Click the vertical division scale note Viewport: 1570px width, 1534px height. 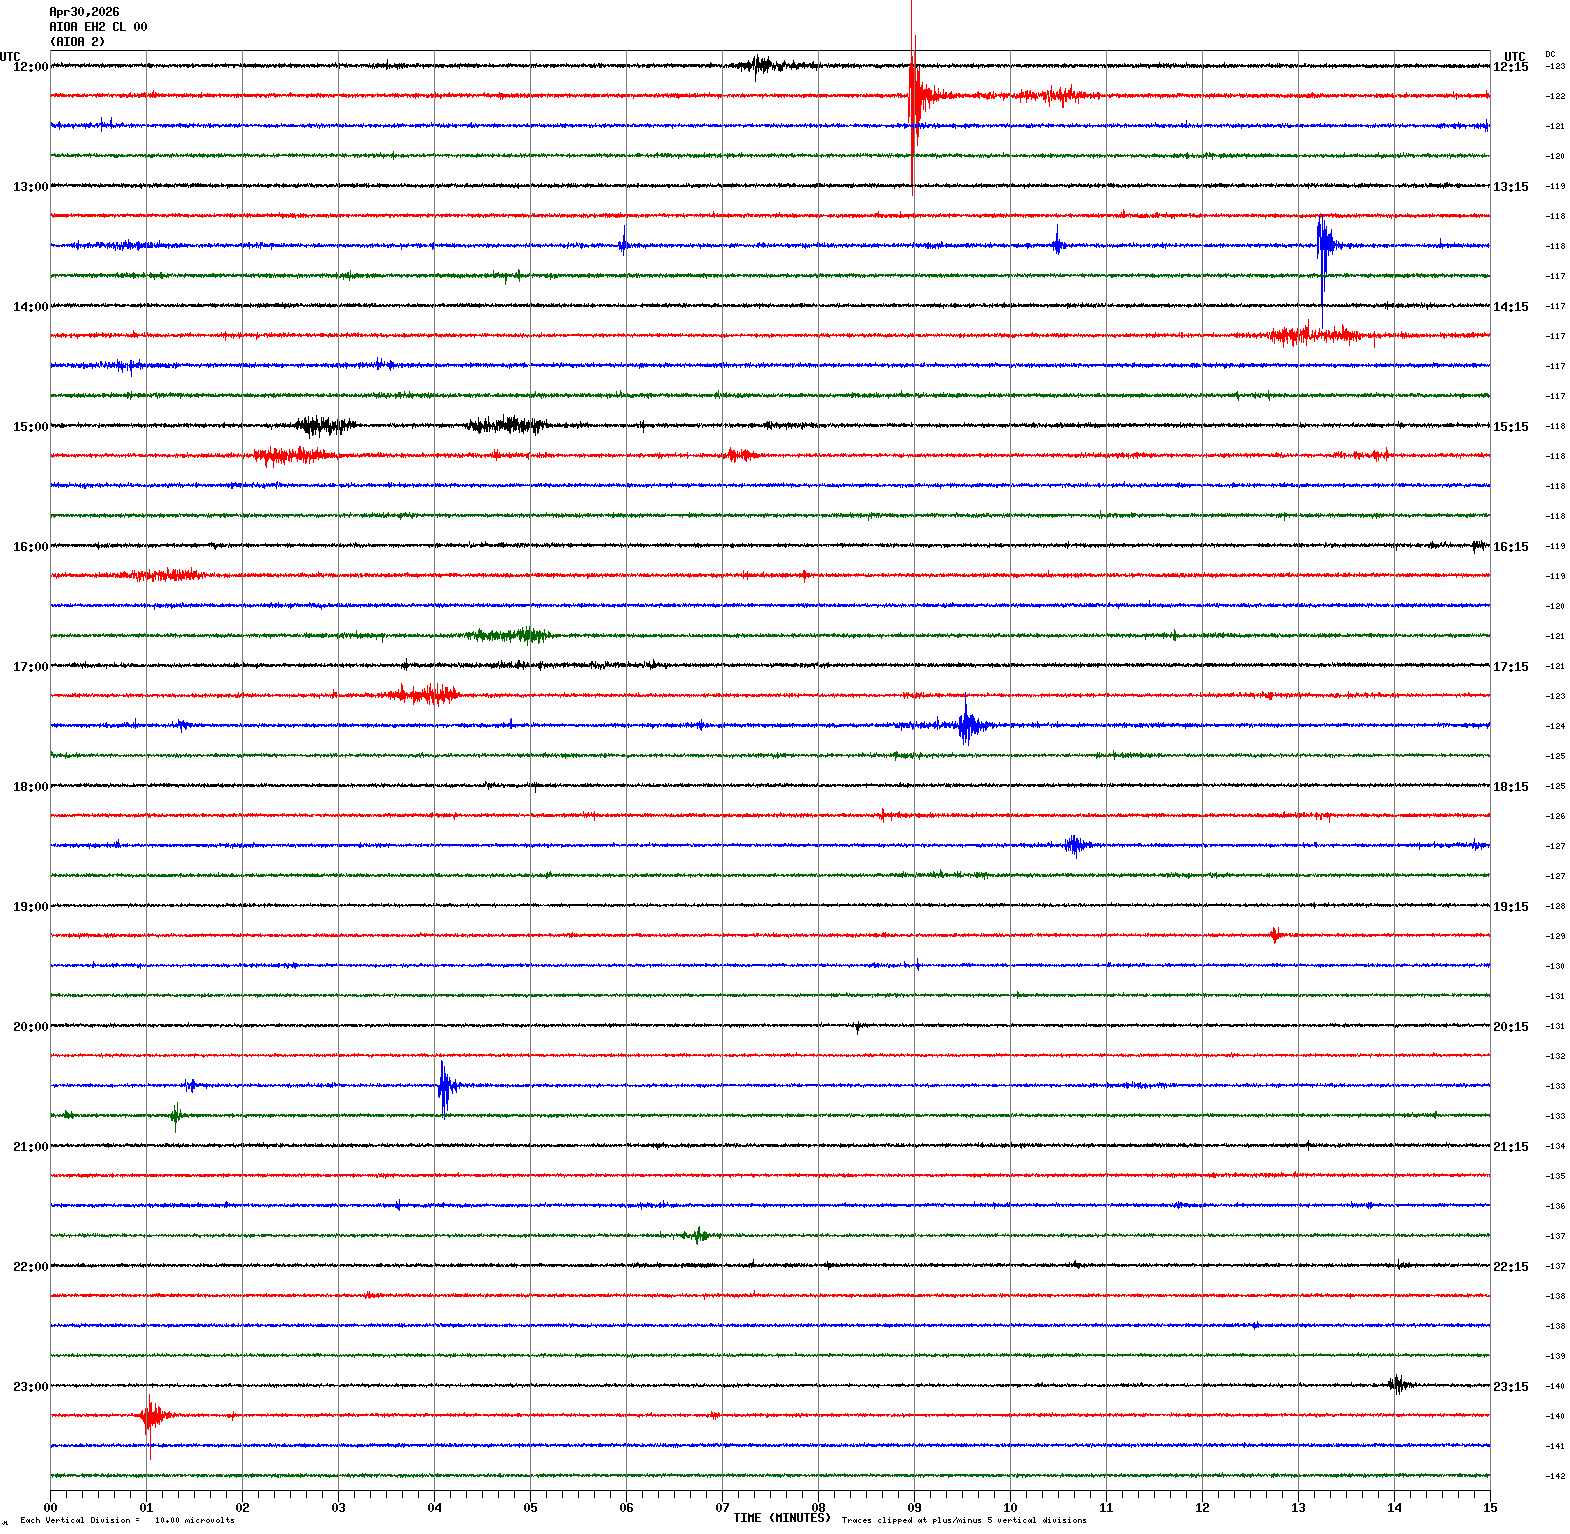click(127, 1520)
